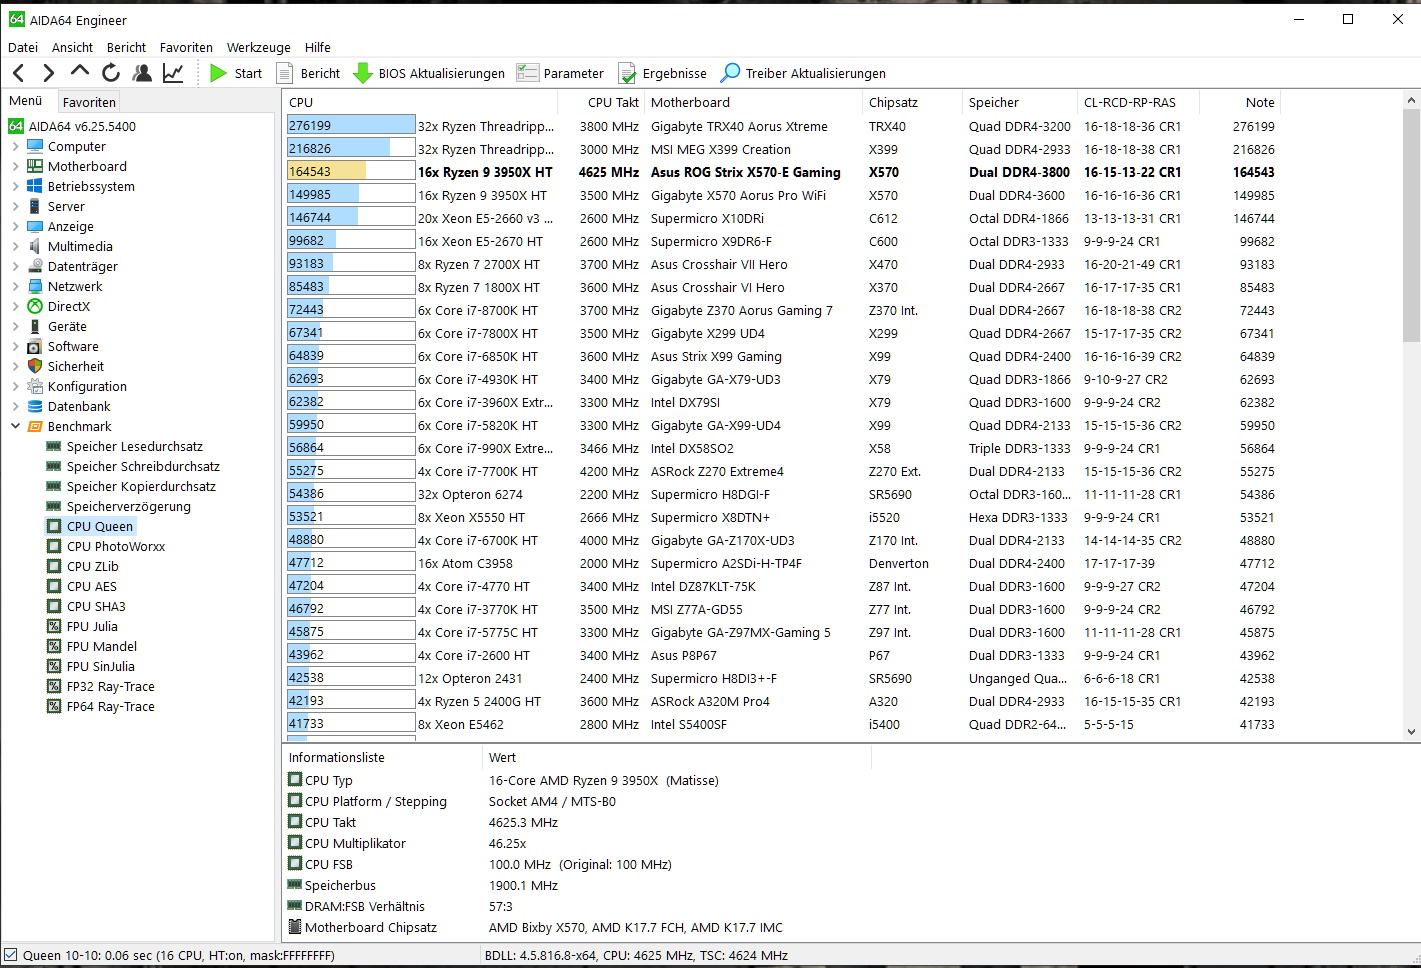Open the Hilfe menu
This screenshot has height=968, width=1421.
(x=317, y=47)
